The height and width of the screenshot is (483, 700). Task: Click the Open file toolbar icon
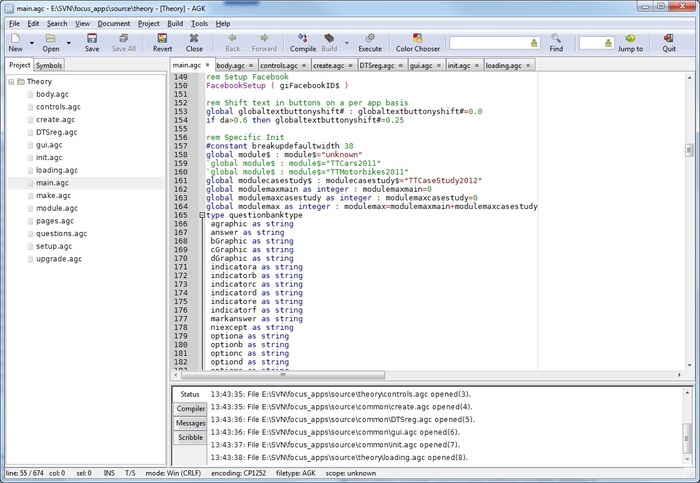pos(50,42)
